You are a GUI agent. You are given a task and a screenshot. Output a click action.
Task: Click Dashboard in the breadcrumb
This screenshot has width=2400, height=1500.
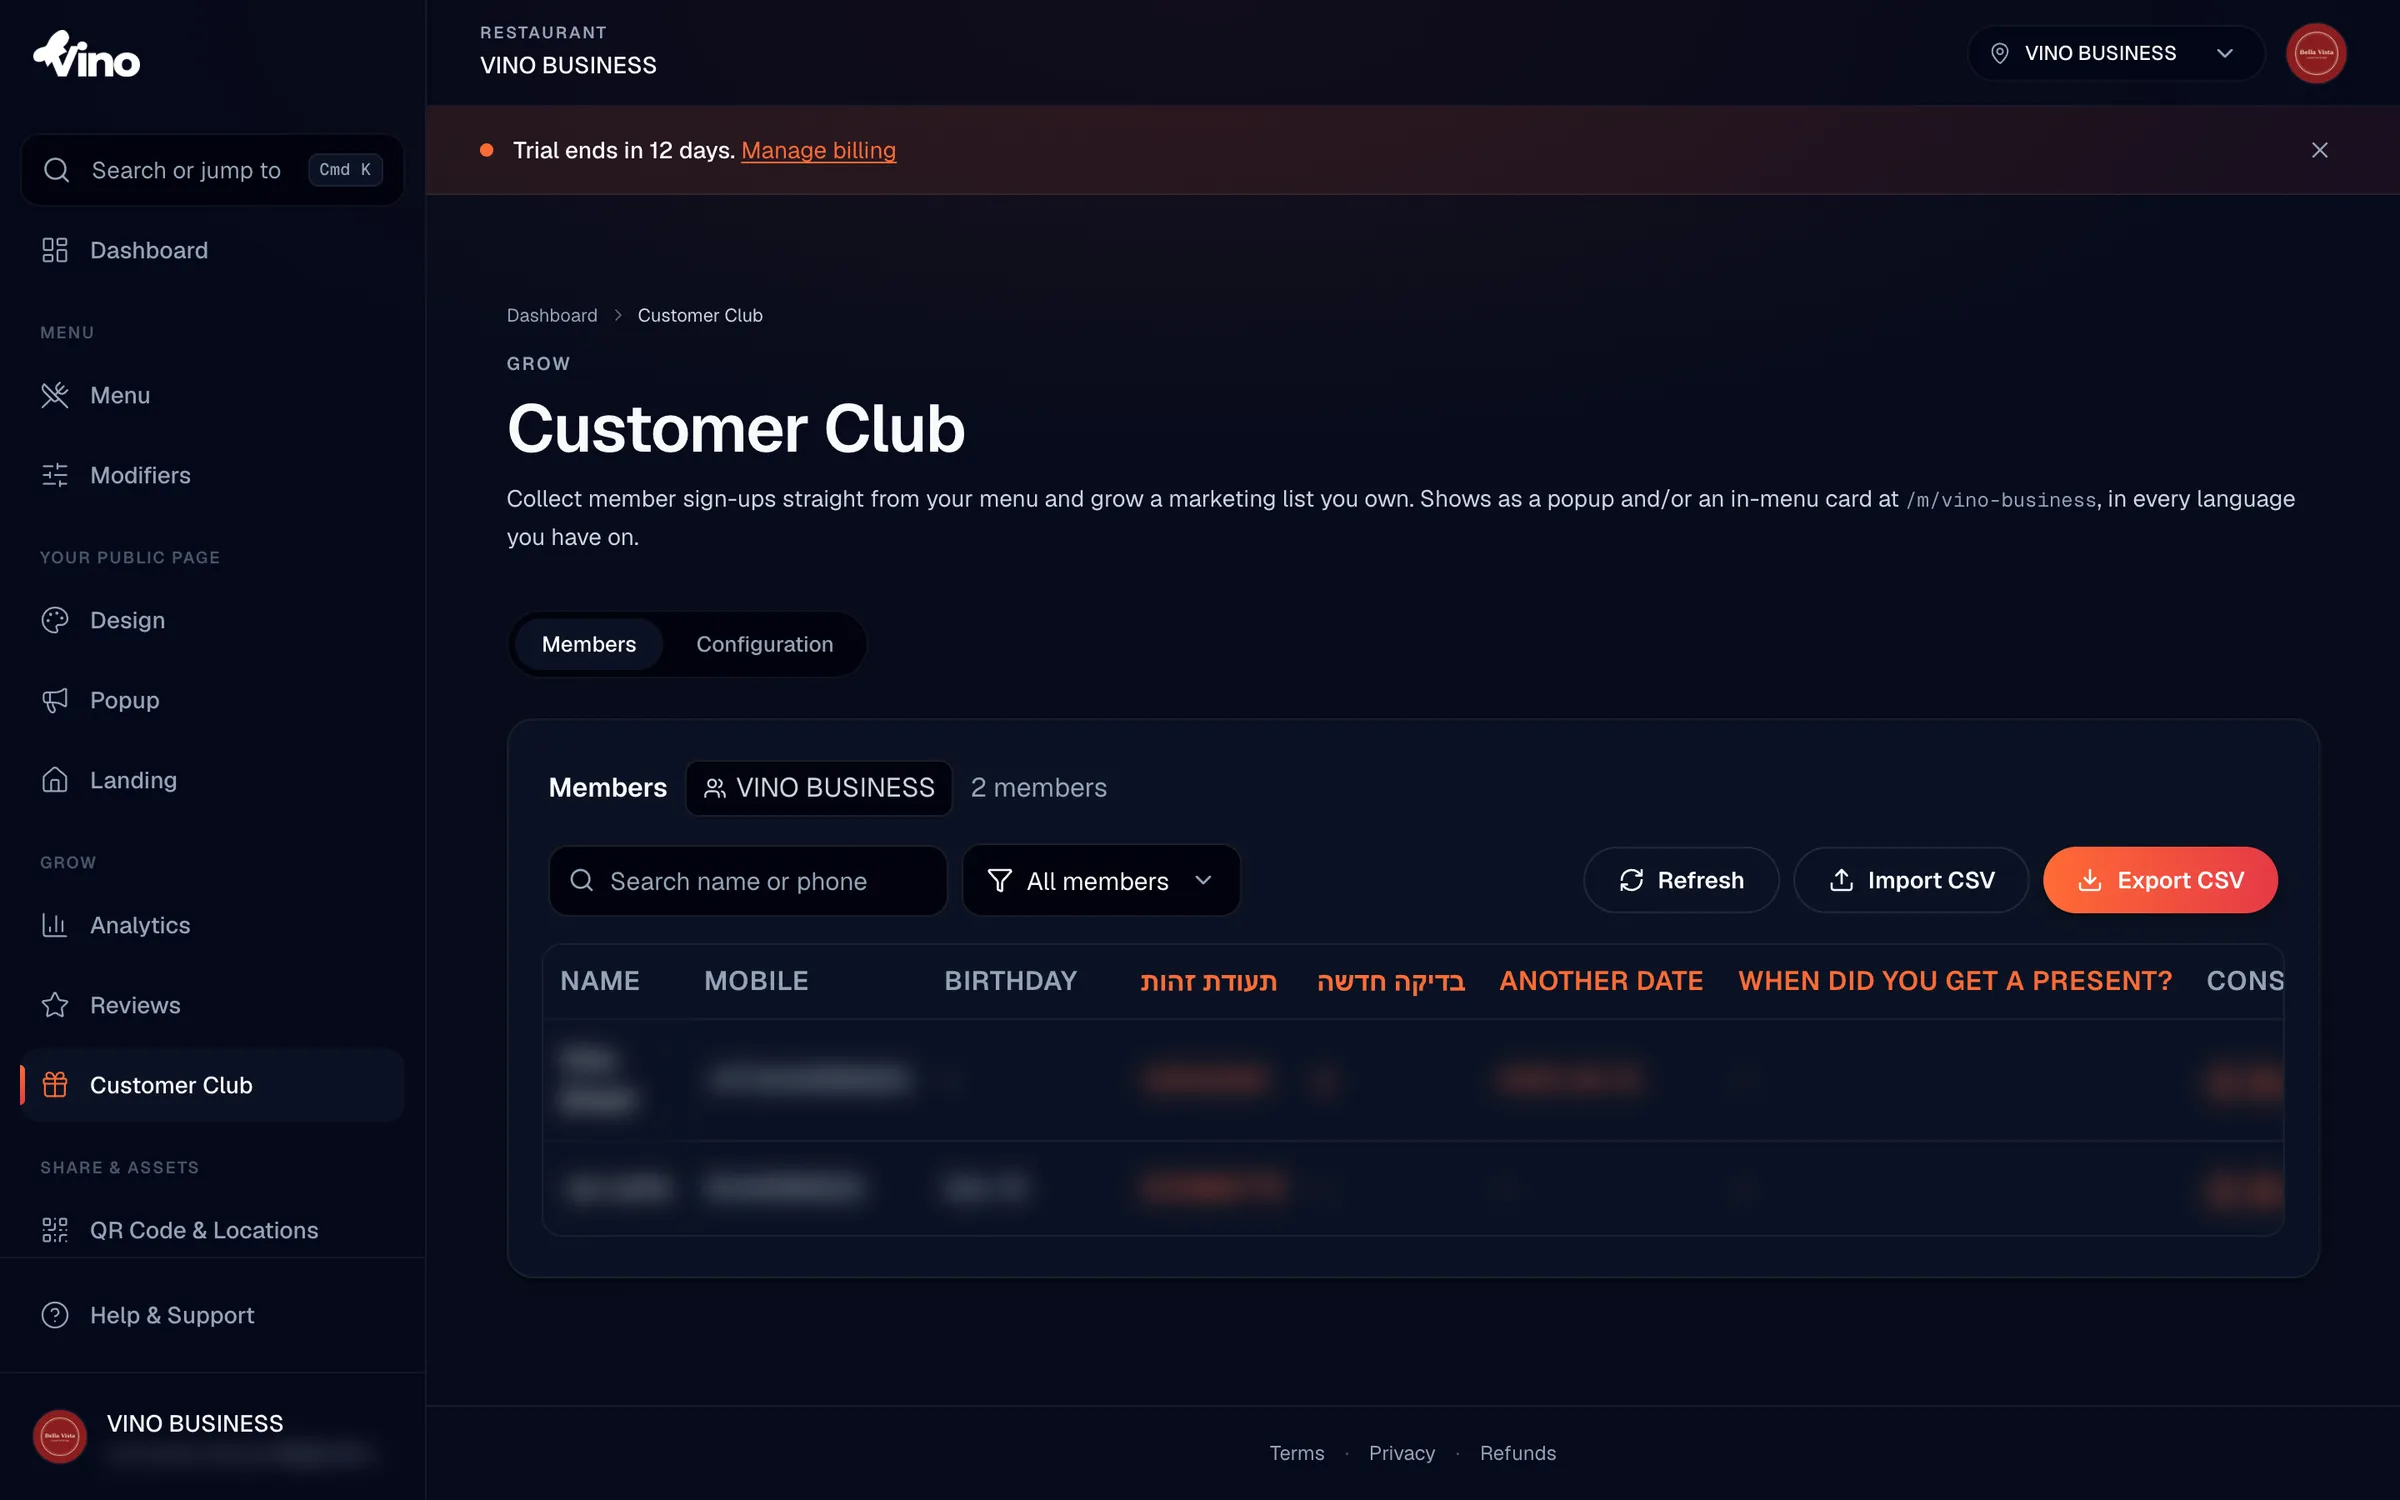pyautogui.click(x=552, y=315)
